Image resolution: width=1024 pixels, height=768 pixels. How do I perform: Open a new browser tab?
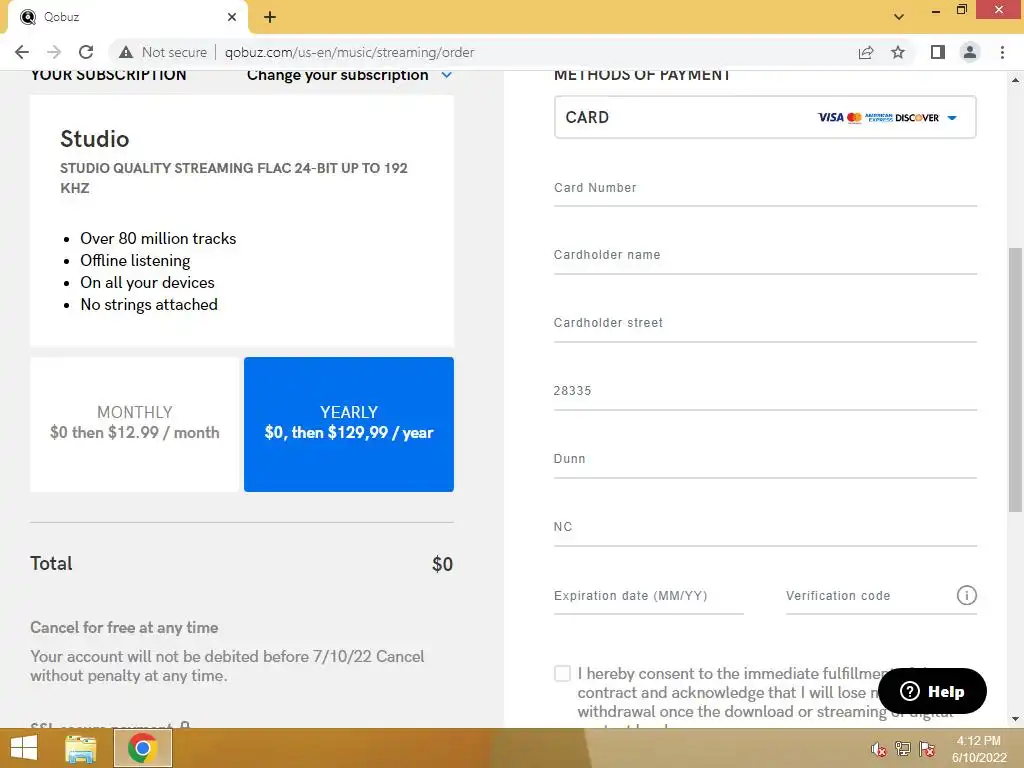pos(270,17)
